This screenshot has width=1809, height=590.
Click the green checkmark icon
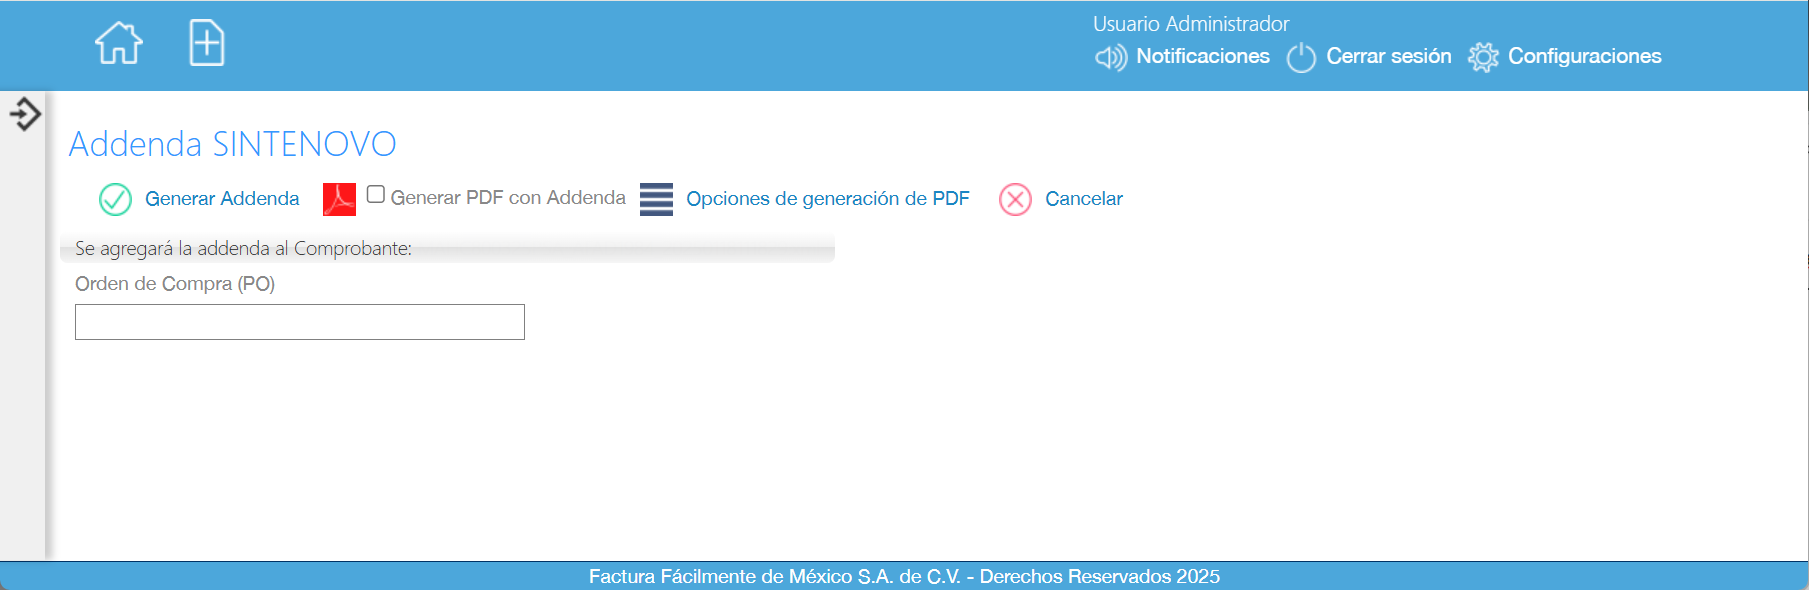(116, 199)
